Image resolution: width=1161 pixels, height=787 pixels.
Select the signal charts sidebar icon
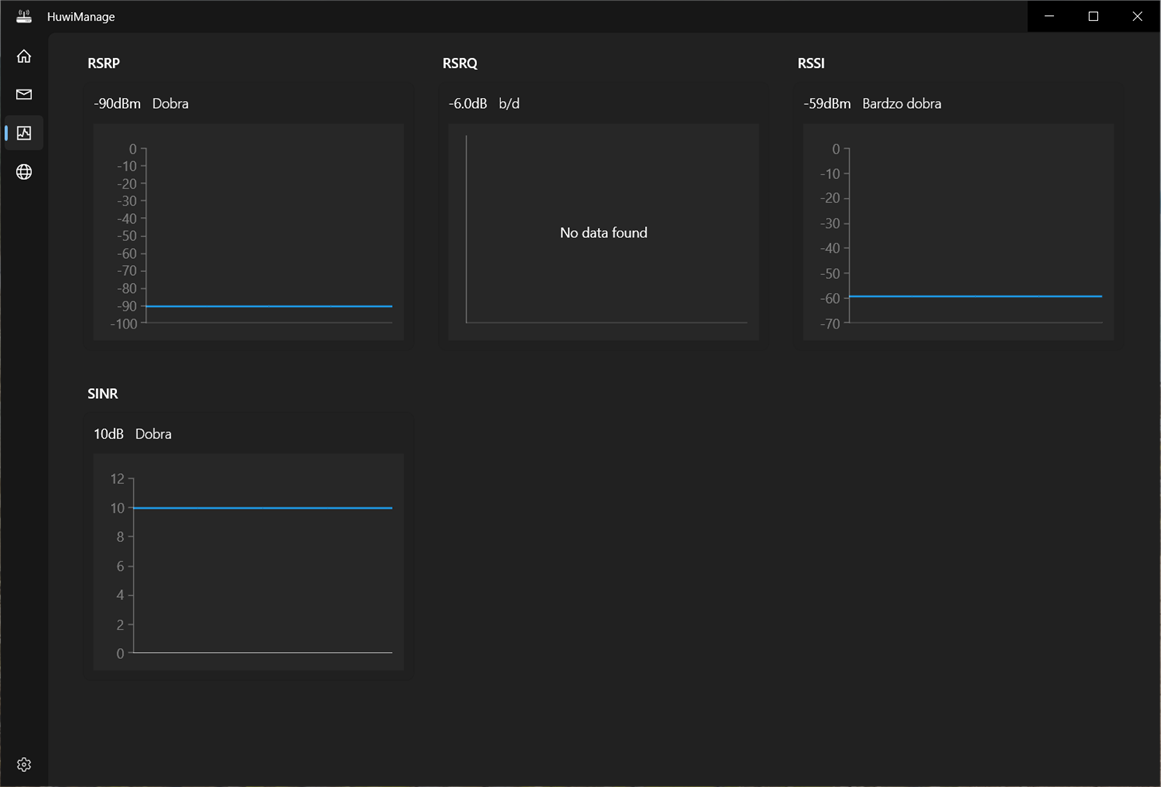pos(24,133)
